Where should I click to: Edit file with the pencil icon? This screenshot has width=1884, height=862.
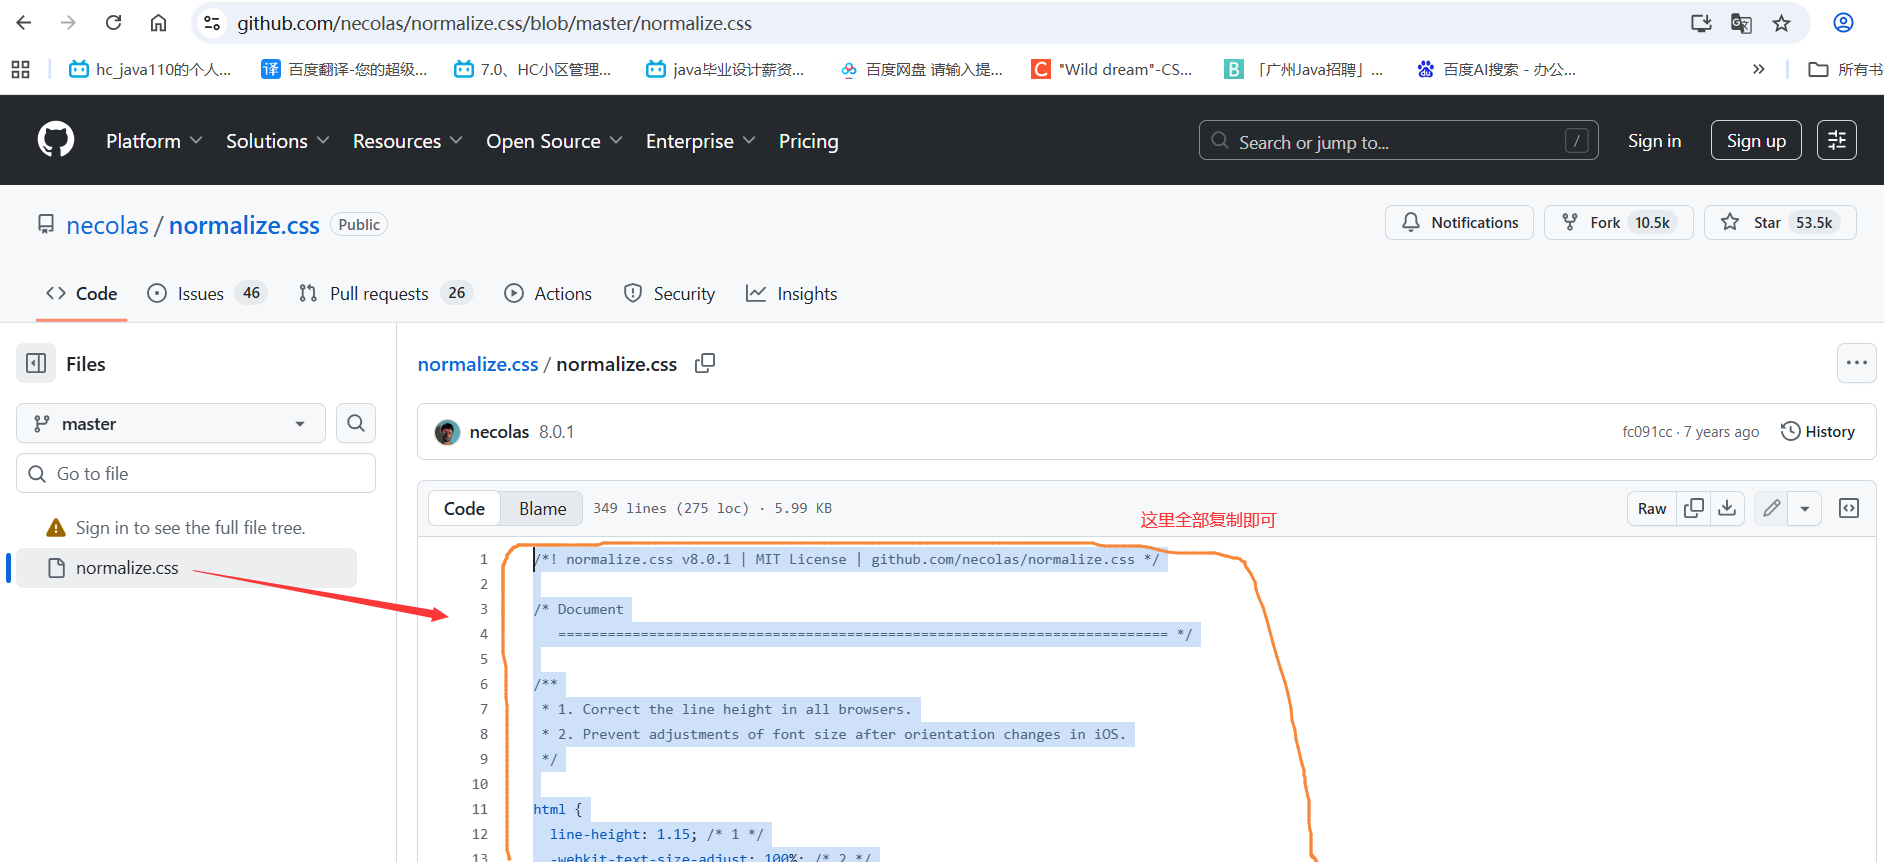click(1771, 508)
